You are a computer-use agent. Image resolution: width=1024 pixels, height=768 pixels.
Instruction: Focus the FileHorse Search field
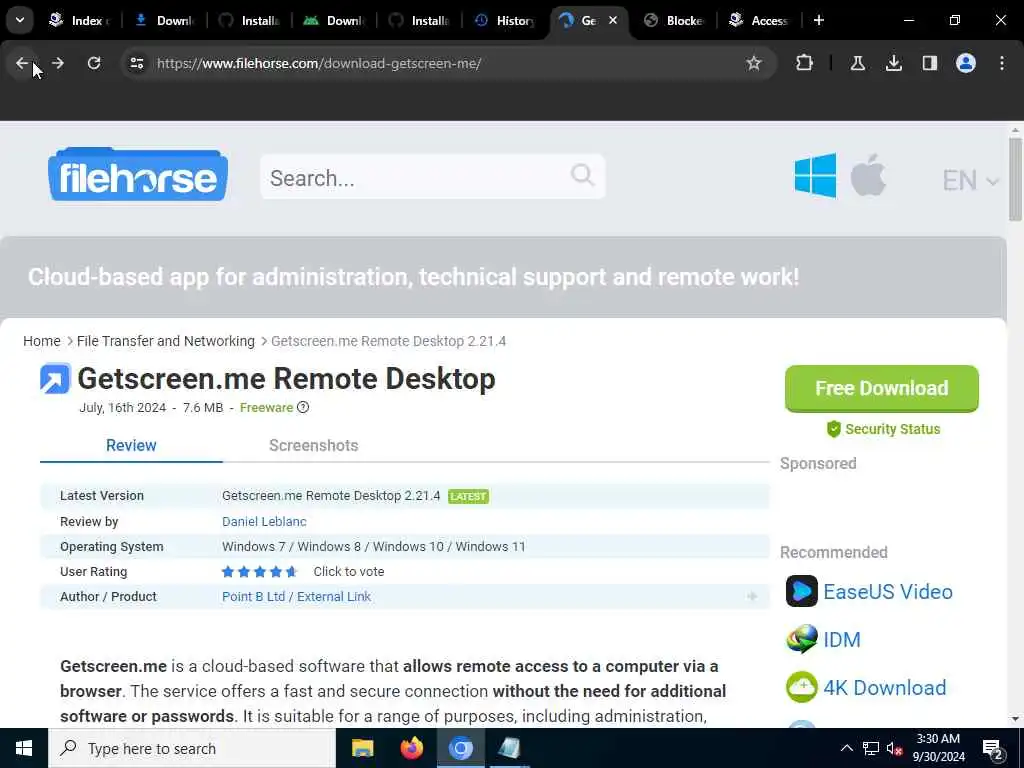pos(432,176)
